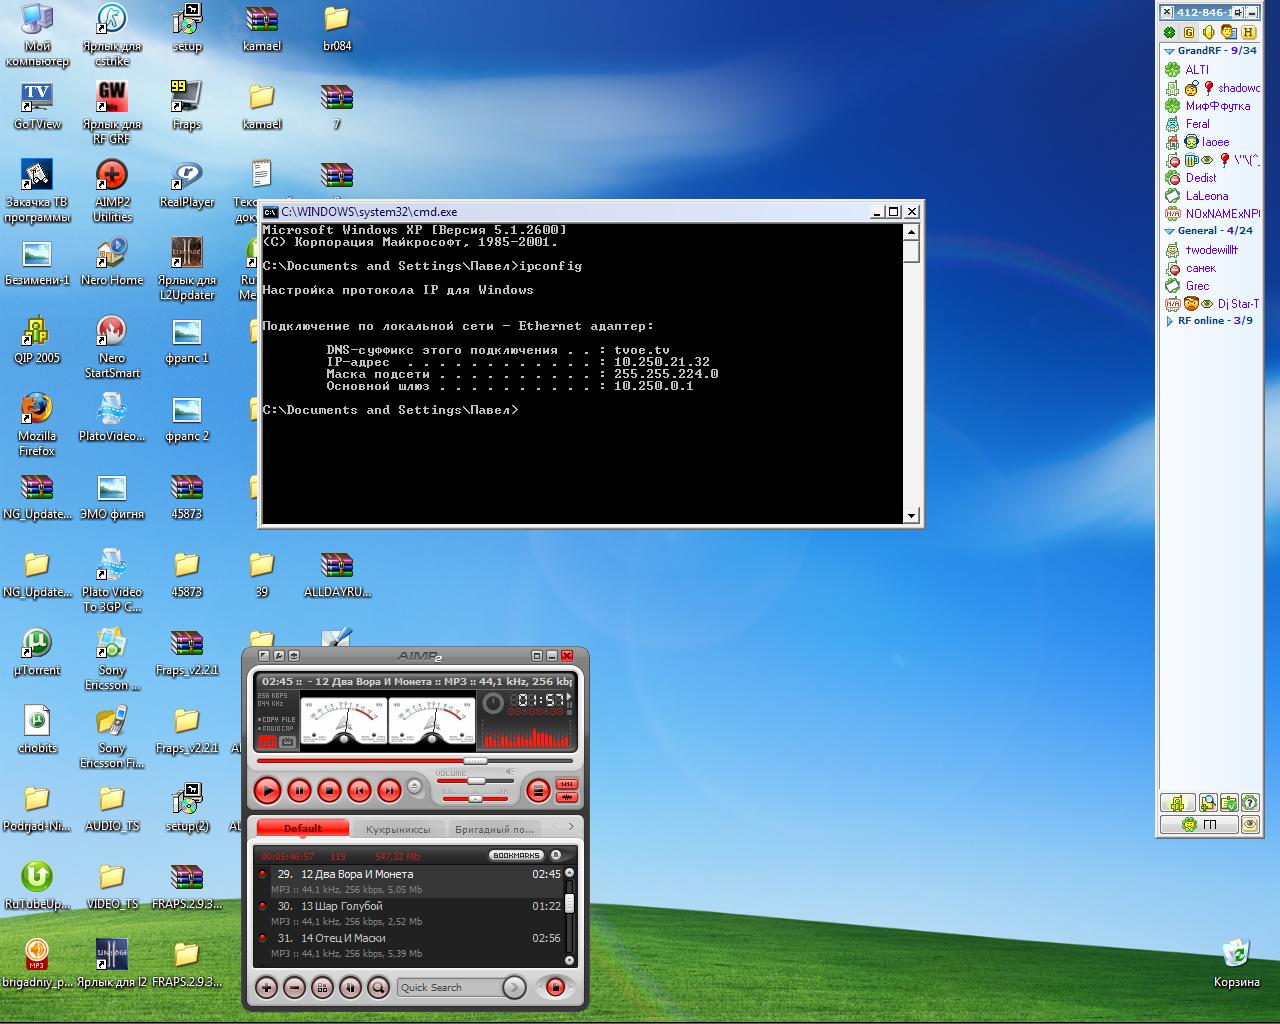
Task: Skip to previous track in AIMP
Action: point(359,791)
